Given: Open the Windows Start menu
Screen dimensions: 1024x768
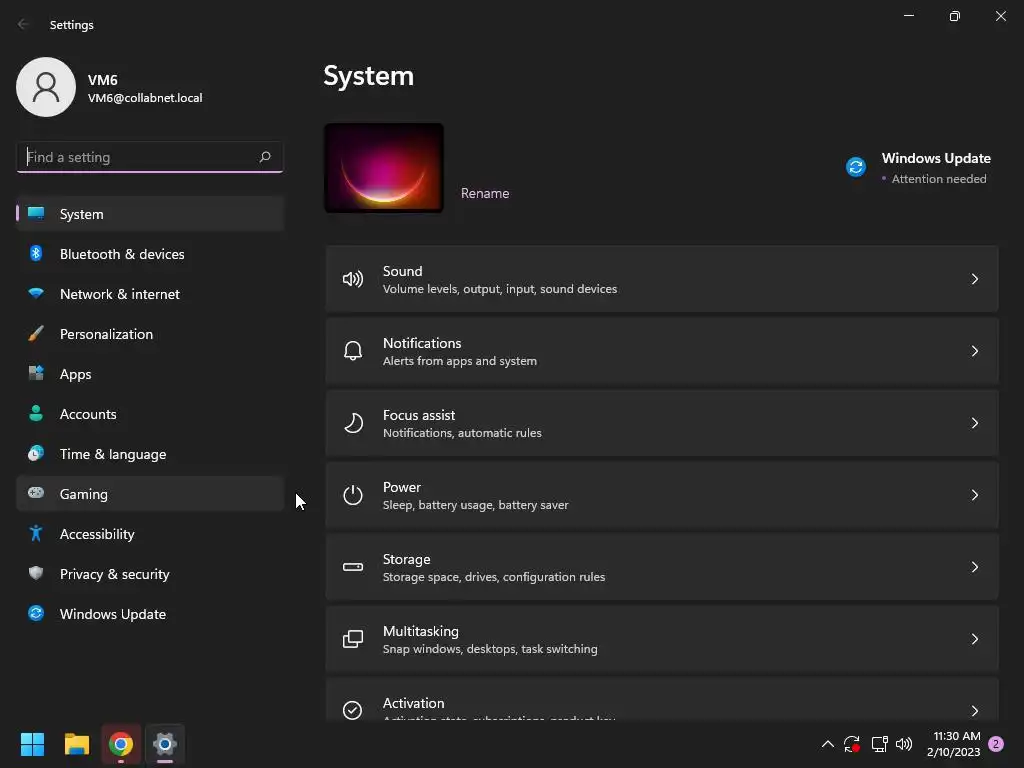Looking at the screenshot, I should coord(32,744).
